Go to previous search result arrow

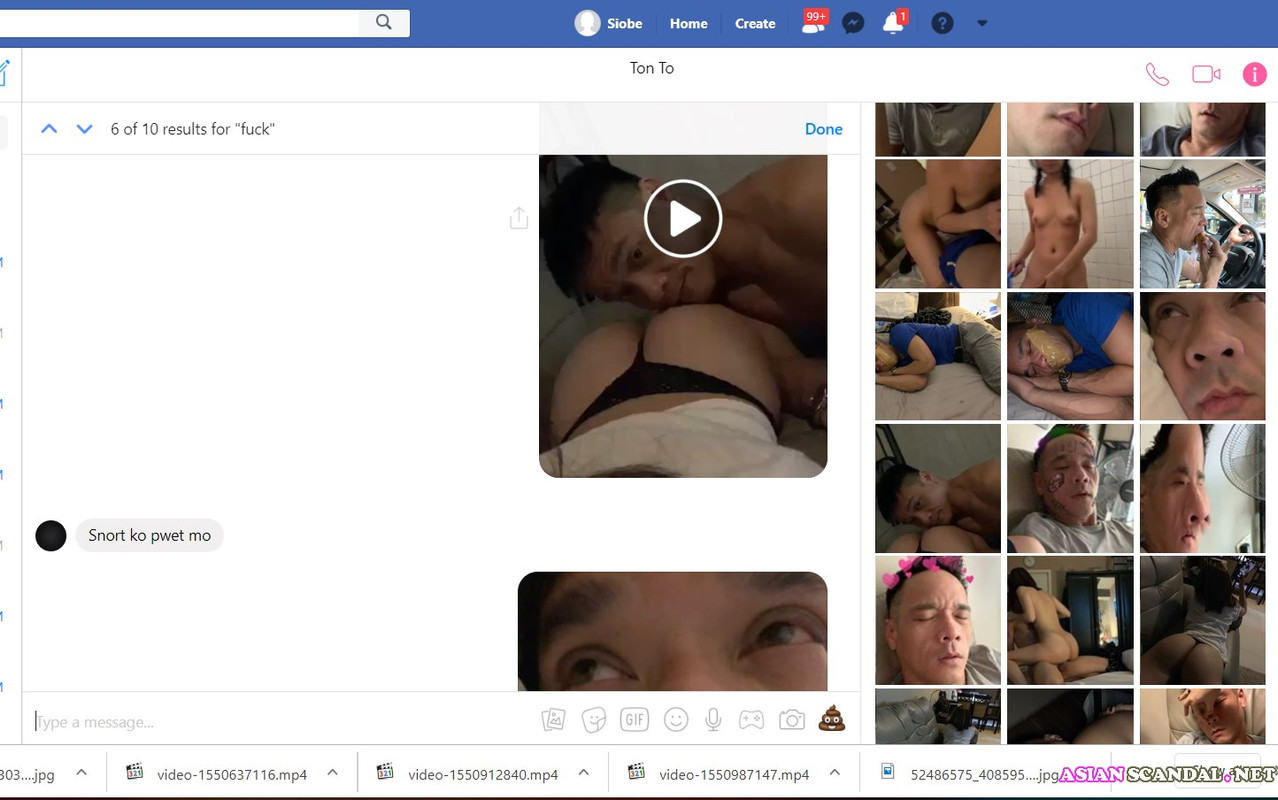49,129
